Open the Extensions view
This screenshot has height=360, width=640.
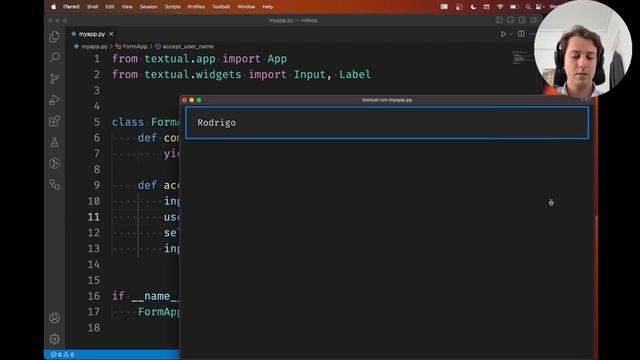coord(54,121)
